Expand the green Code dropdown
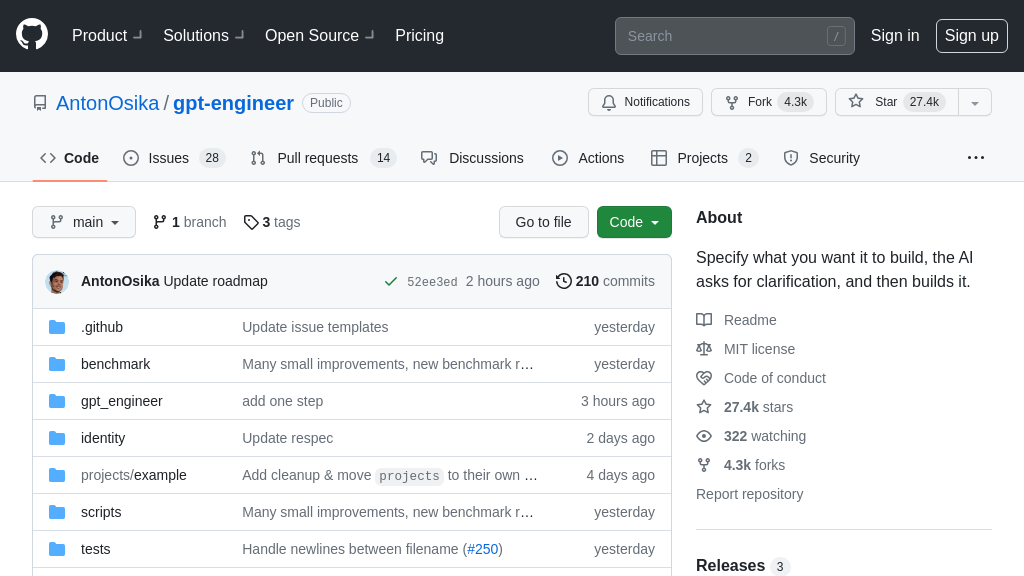 tap(634, 222)
